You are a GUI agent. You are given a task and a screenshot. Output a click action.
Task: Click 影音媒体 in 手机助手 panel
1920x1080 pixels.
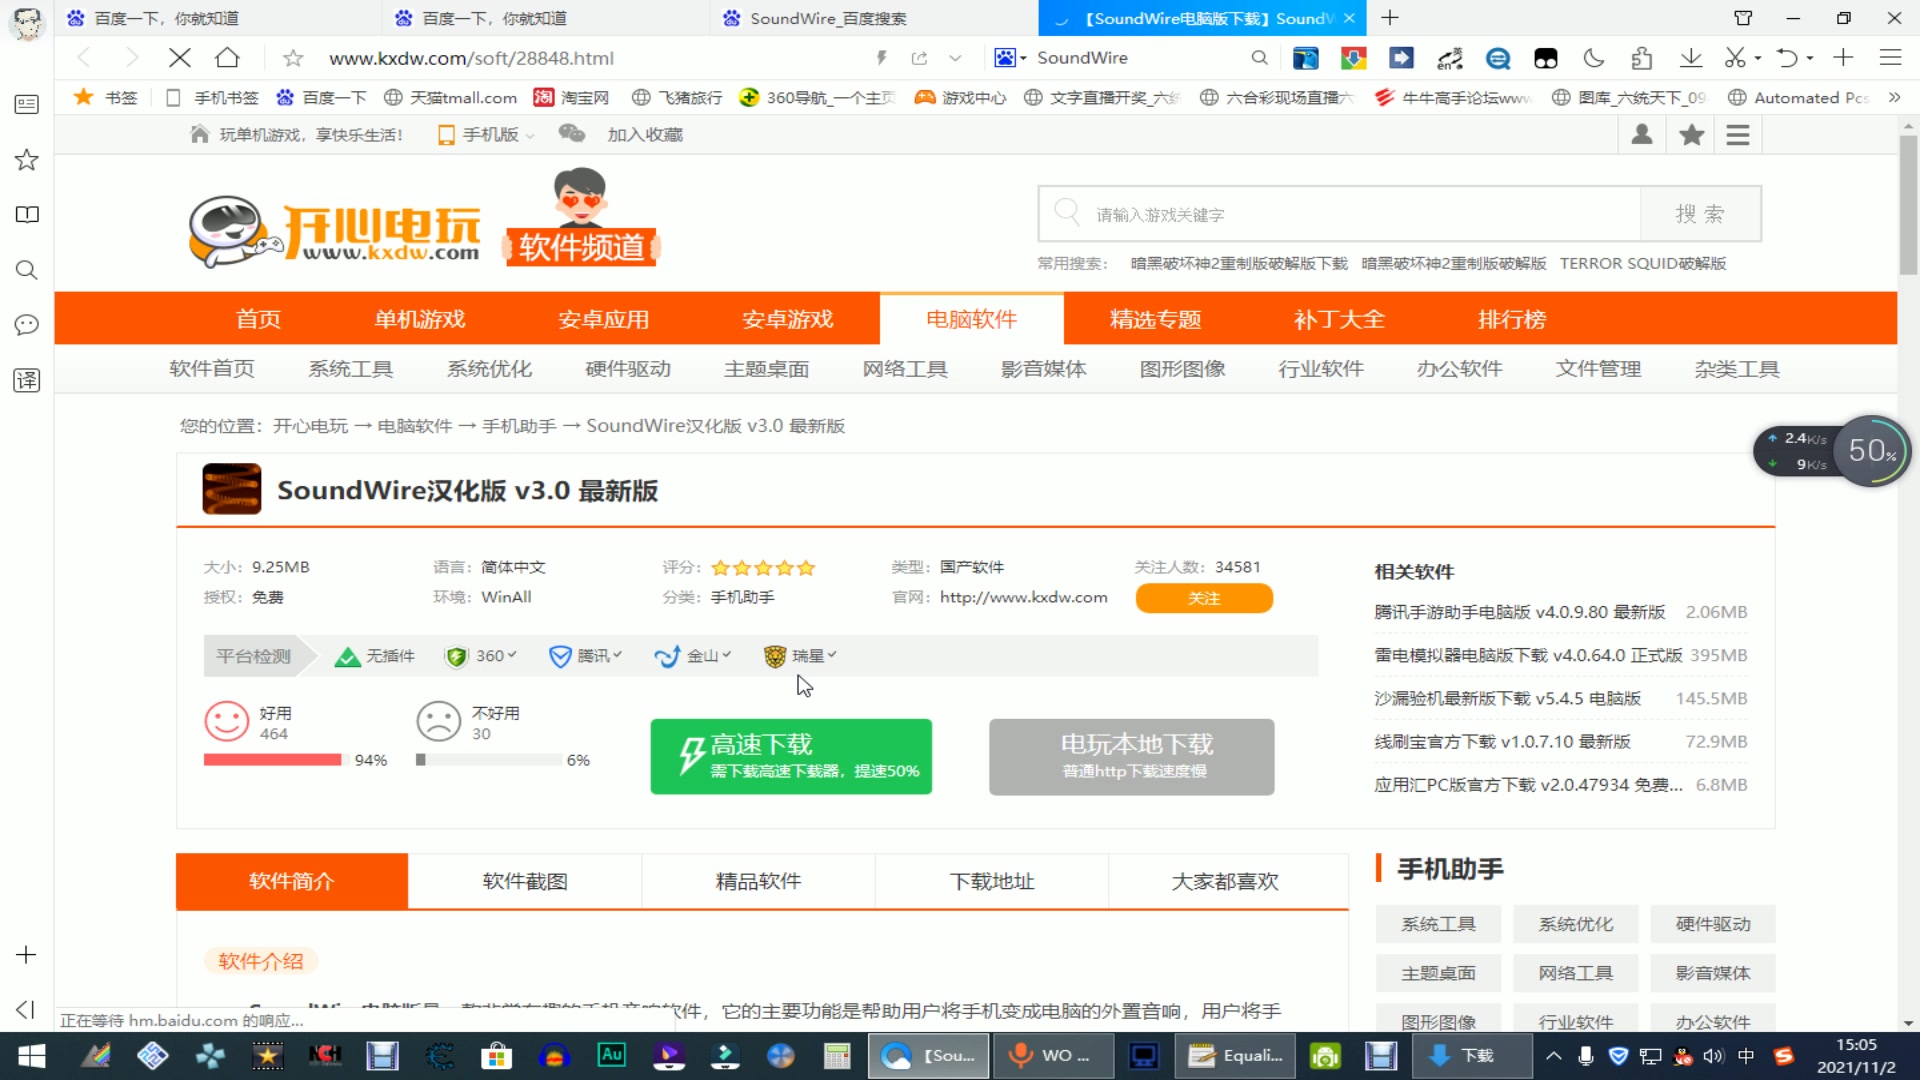click(x=1713, y=973)
